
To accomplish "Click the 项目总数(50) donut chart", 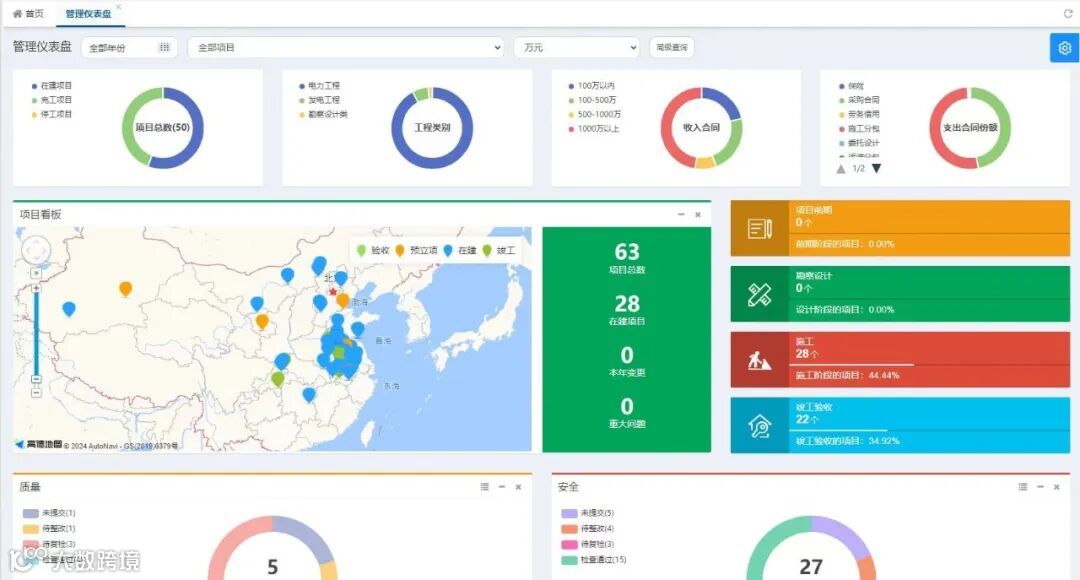I will click(163, 127).
